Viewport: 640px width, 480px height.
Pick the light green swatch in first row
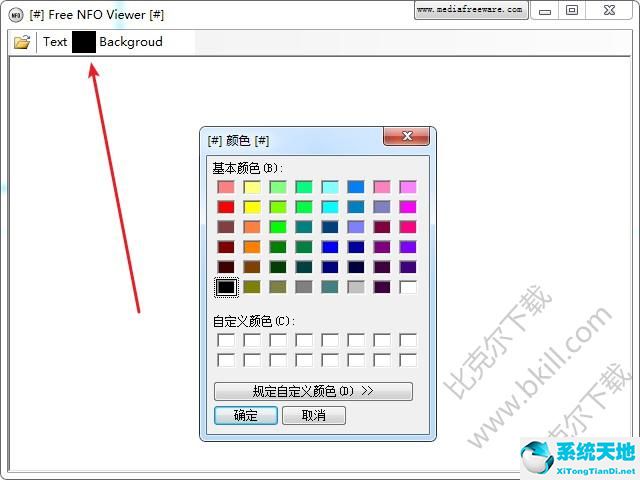(278, 187)
